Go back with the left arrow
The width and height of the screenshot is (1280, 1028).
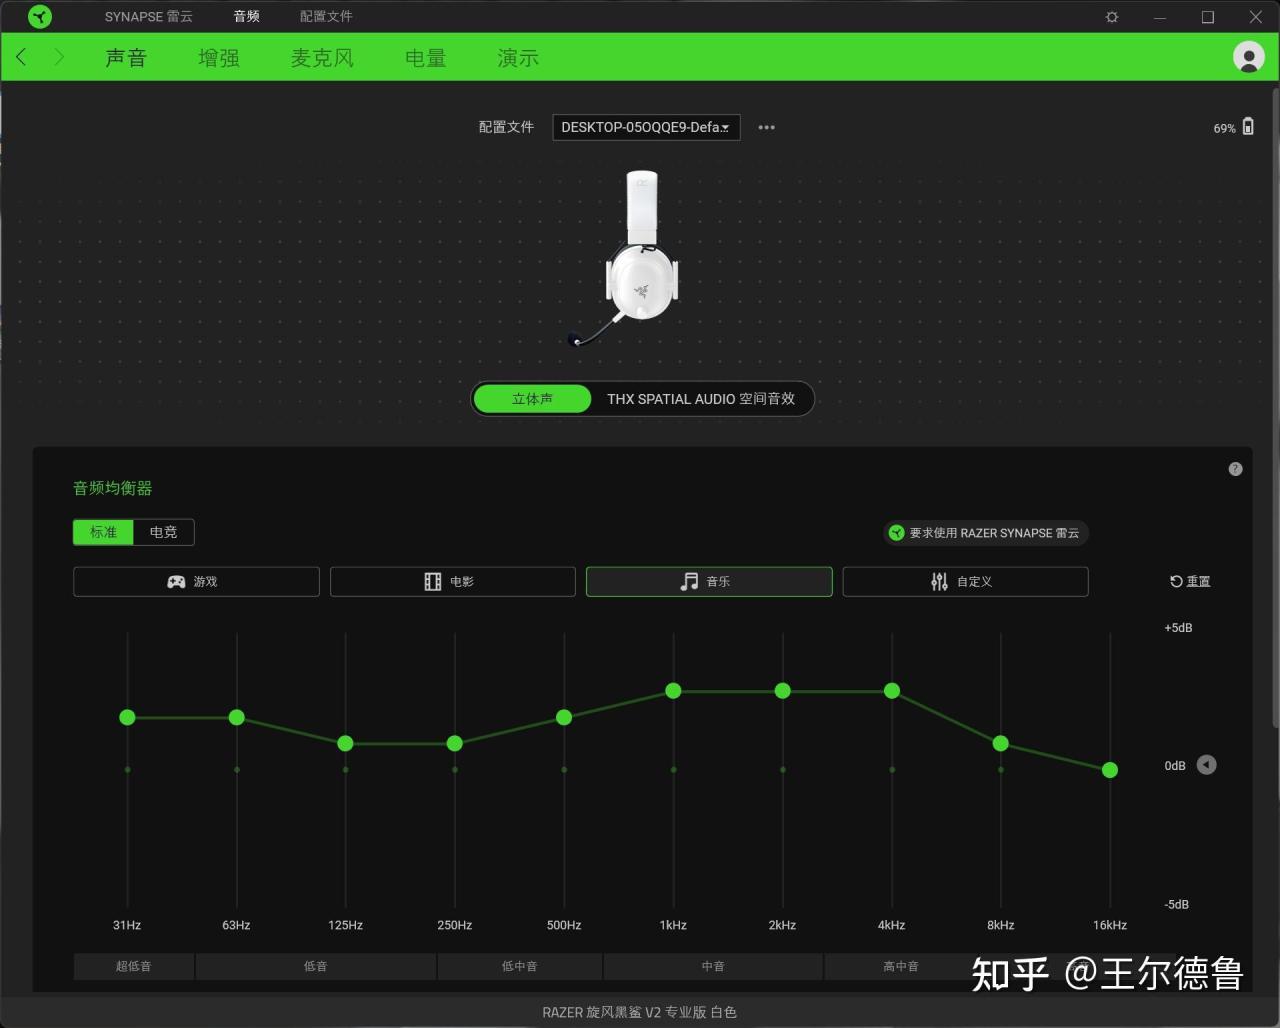point(22,57)
